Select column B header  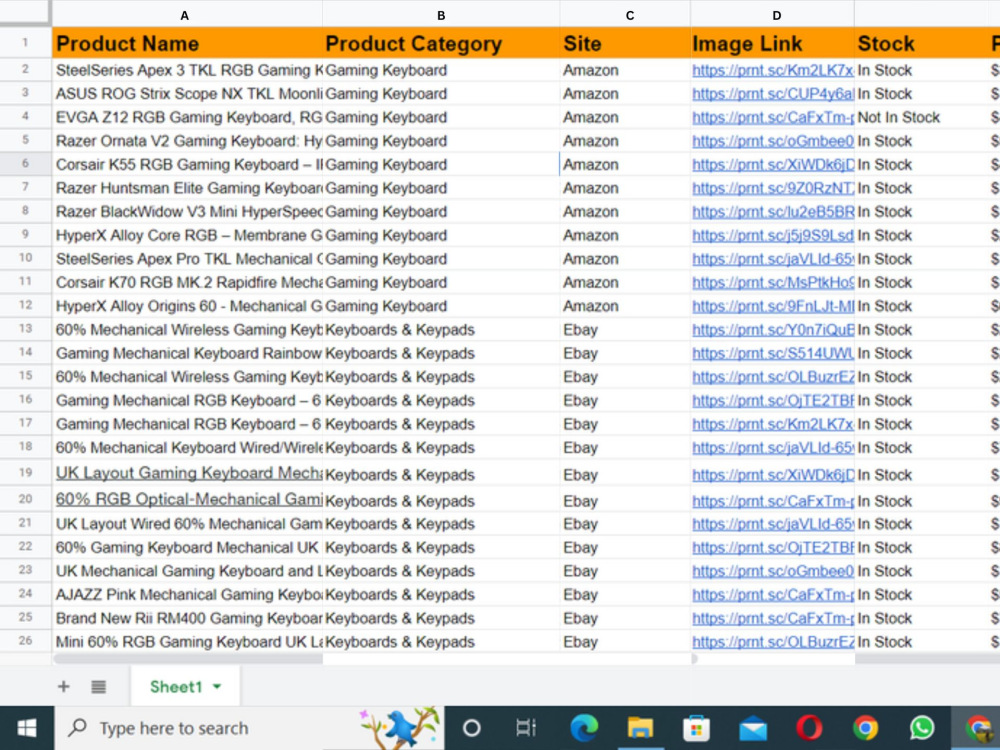441,15
